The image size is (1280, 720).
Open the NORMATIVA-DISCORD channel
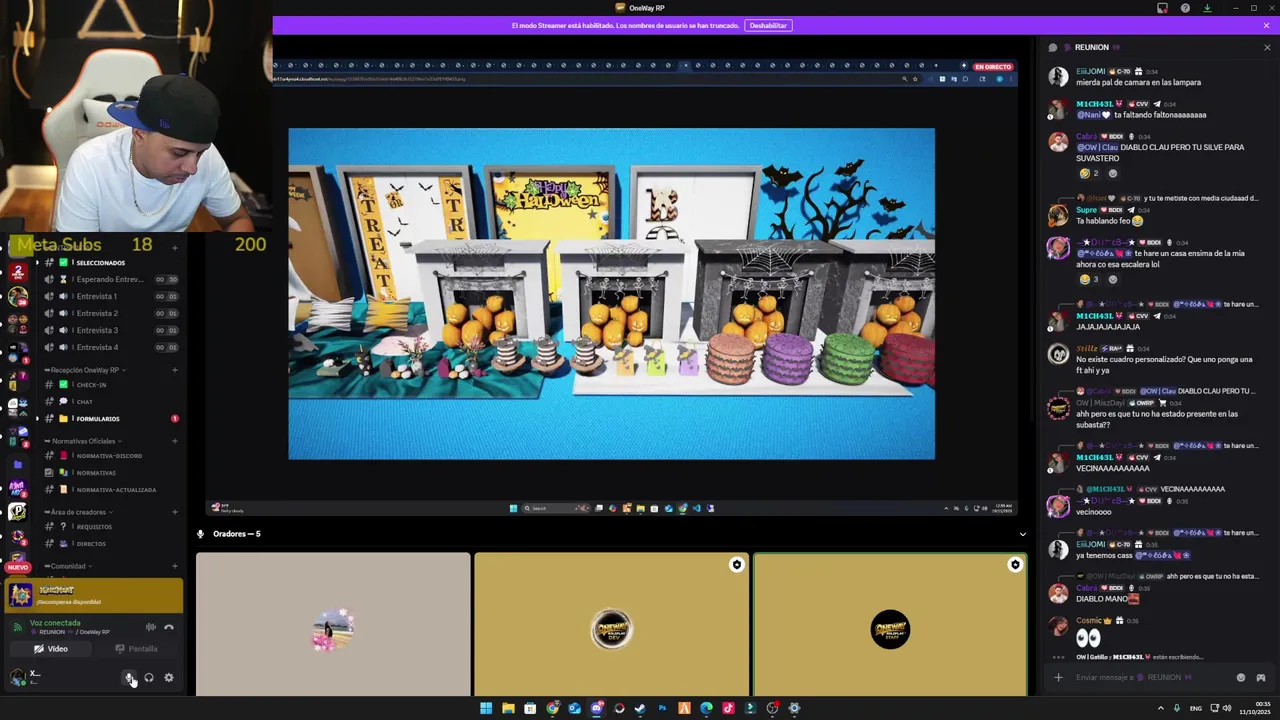point(110,456)
